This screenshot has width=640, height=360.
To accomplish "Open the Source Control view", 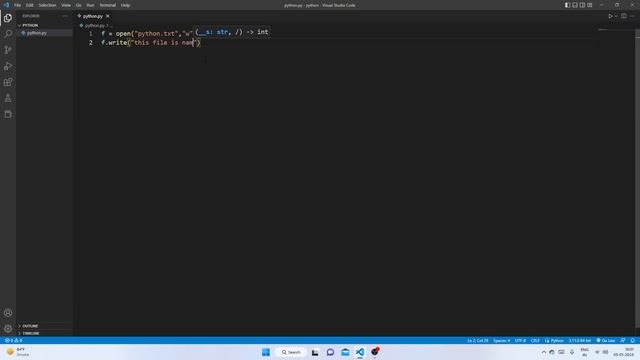I will click(x=8, y=50).
